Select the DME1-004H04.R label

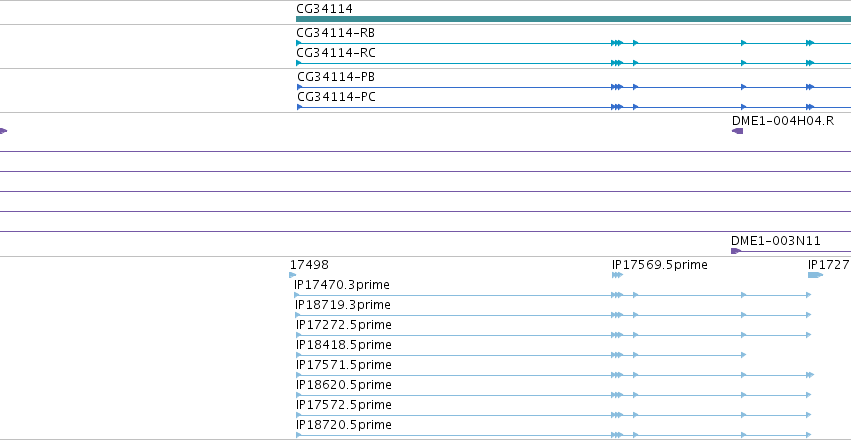(783, 121)
